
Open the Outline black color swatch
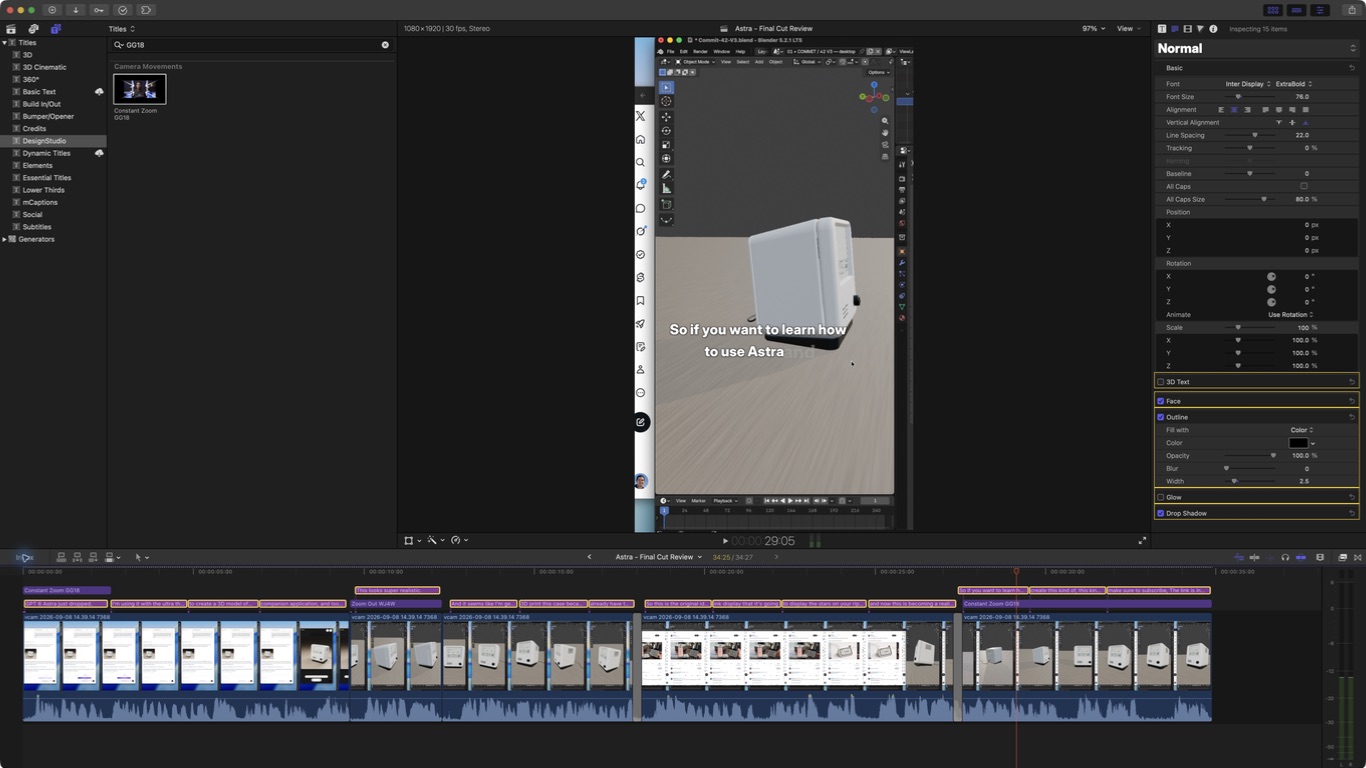point(1298,443)
